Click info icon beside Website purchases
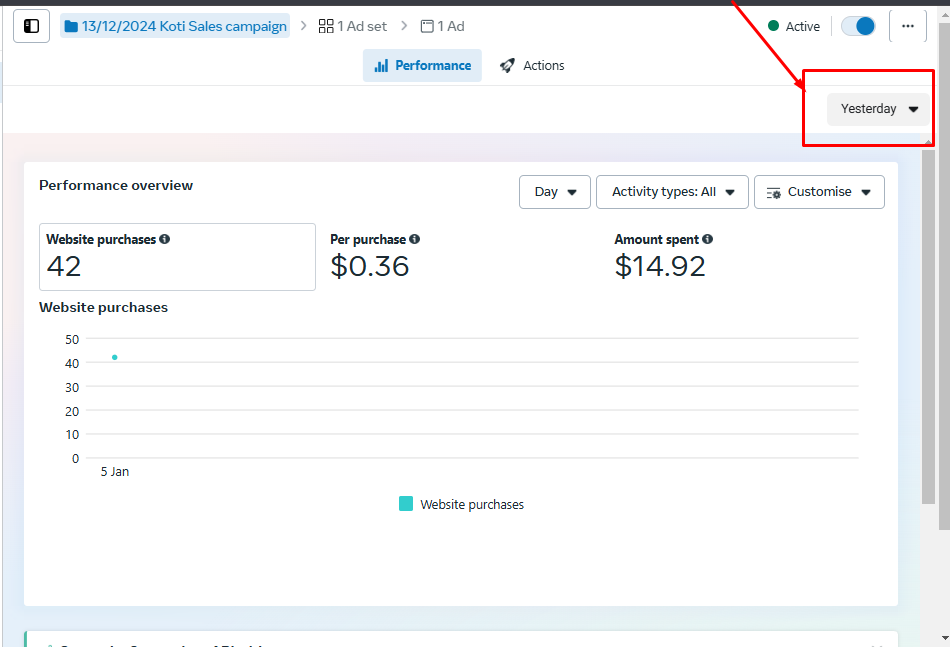This screenshot has height=647, width=950. point(164,239)
